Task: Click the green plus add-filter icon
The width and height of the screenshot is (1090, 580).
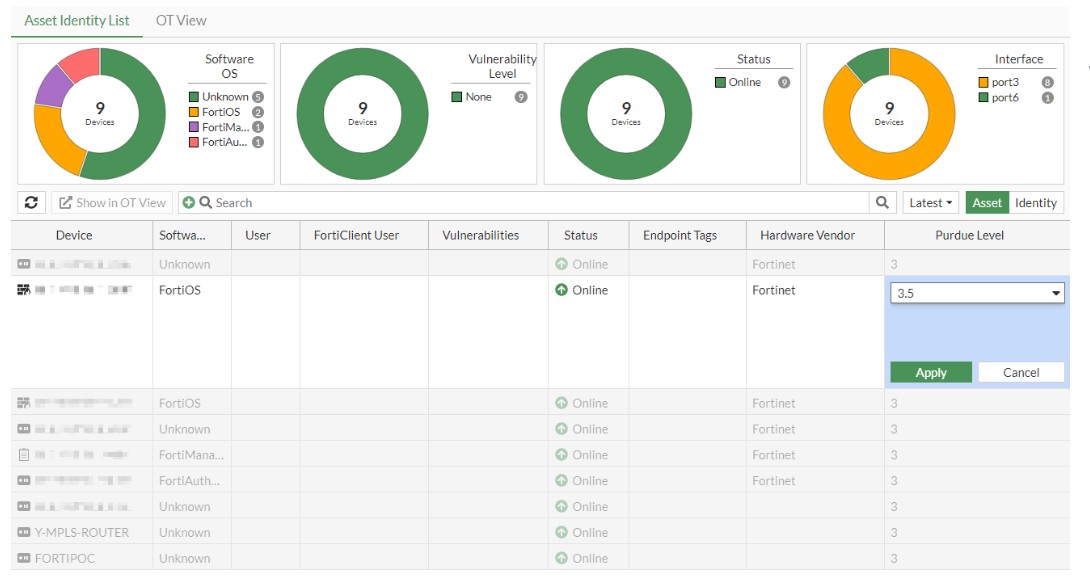Action: coord(189,203)
